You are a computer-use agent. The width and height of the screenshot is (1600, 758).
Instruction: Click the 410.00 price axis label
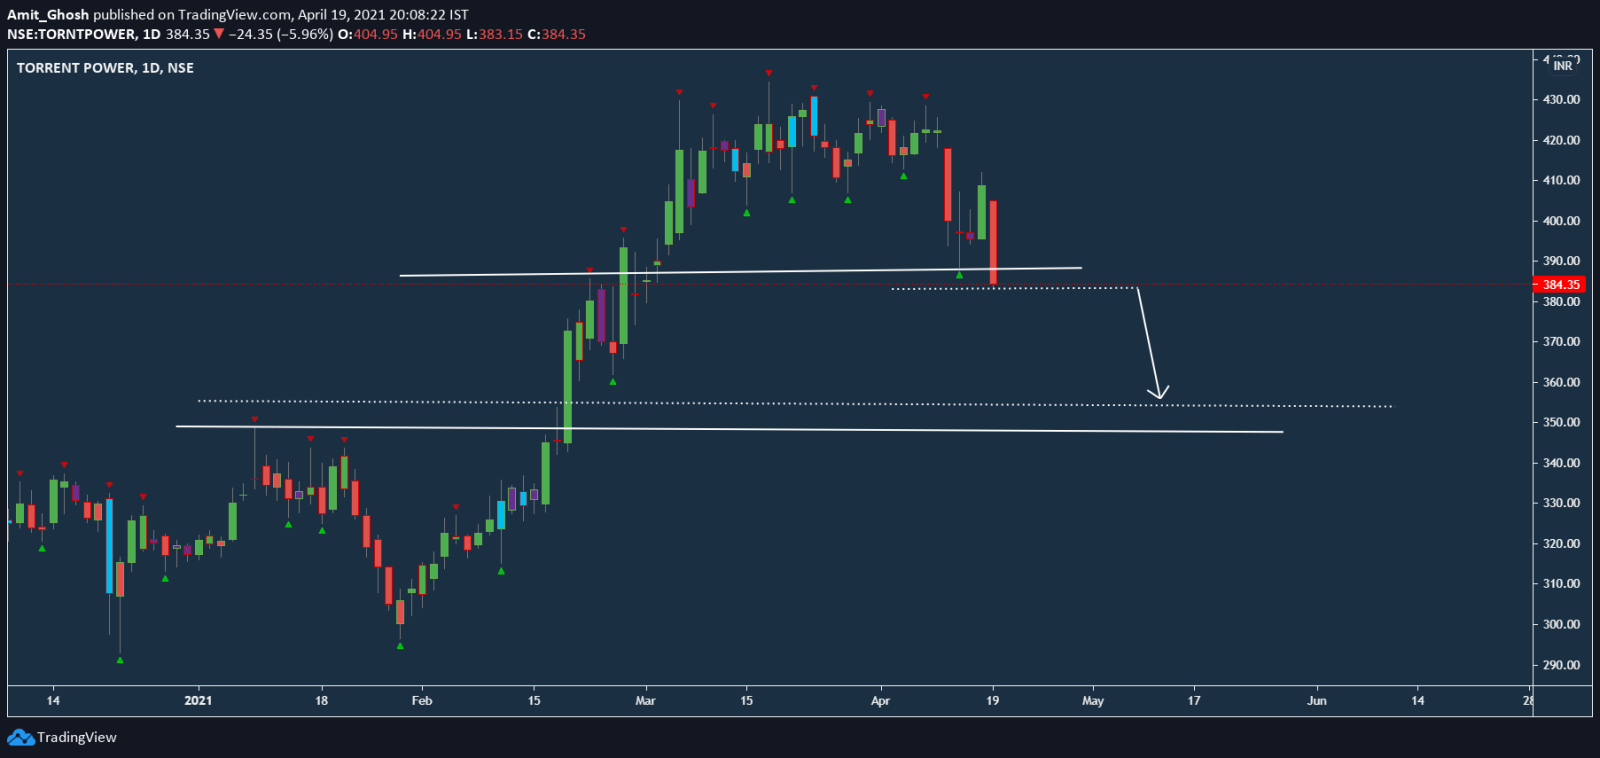(1561, 181)
